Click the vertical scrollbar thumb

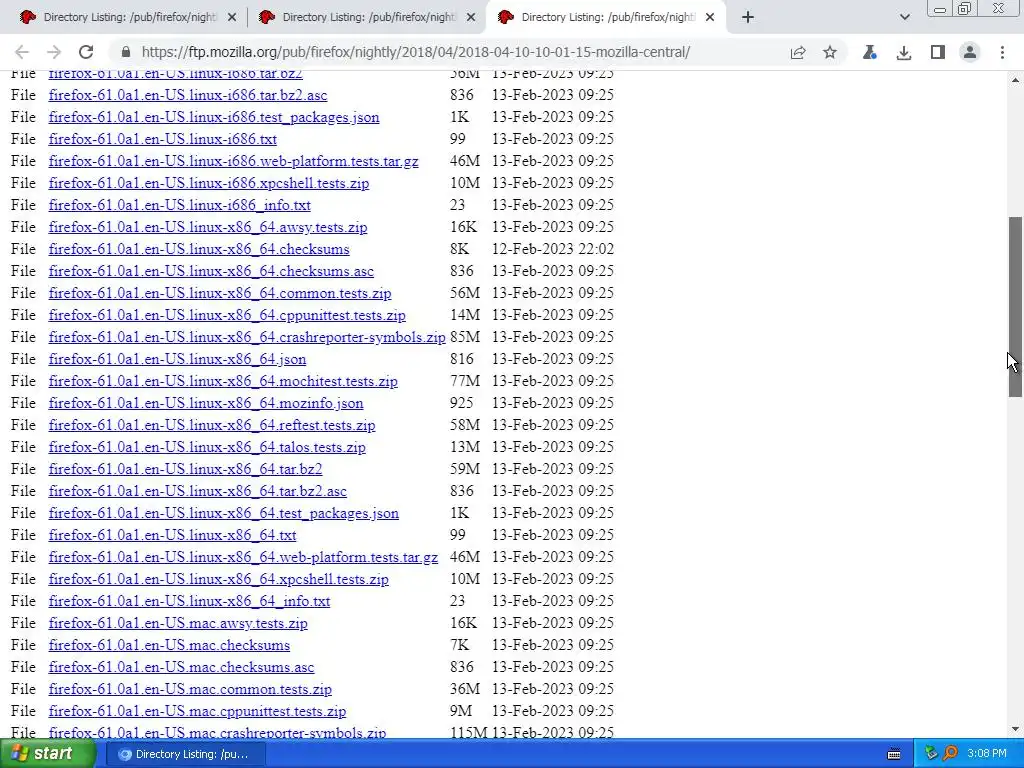point(1015,306)
